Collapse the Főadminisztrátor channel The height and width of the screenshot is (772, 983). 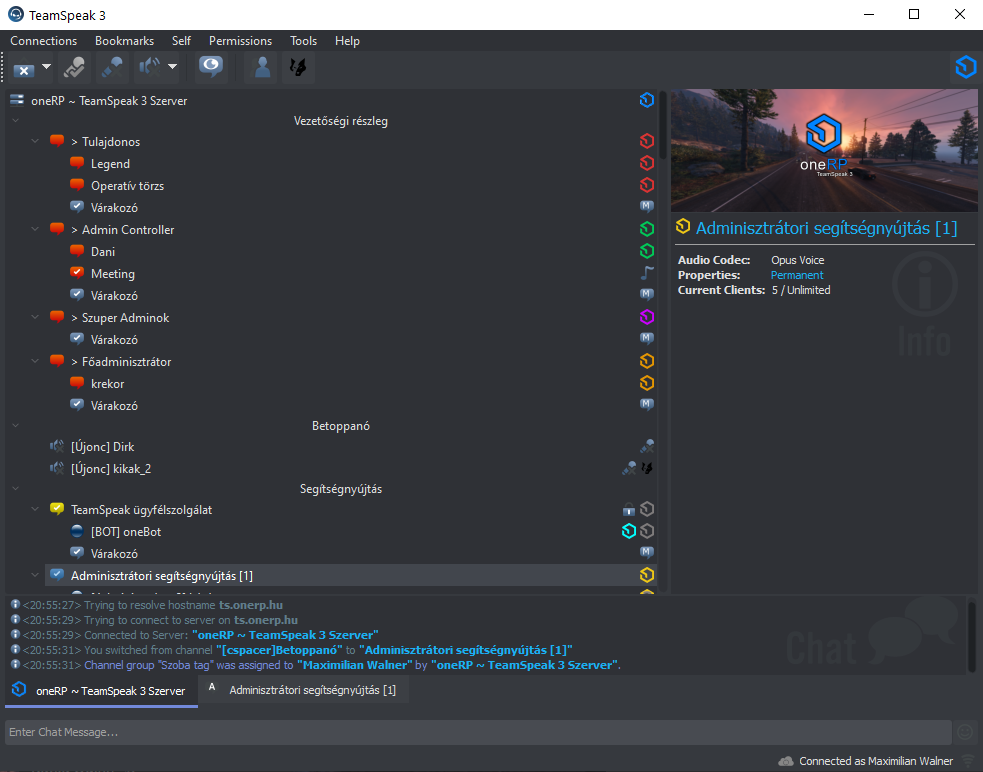click(35, 361)
